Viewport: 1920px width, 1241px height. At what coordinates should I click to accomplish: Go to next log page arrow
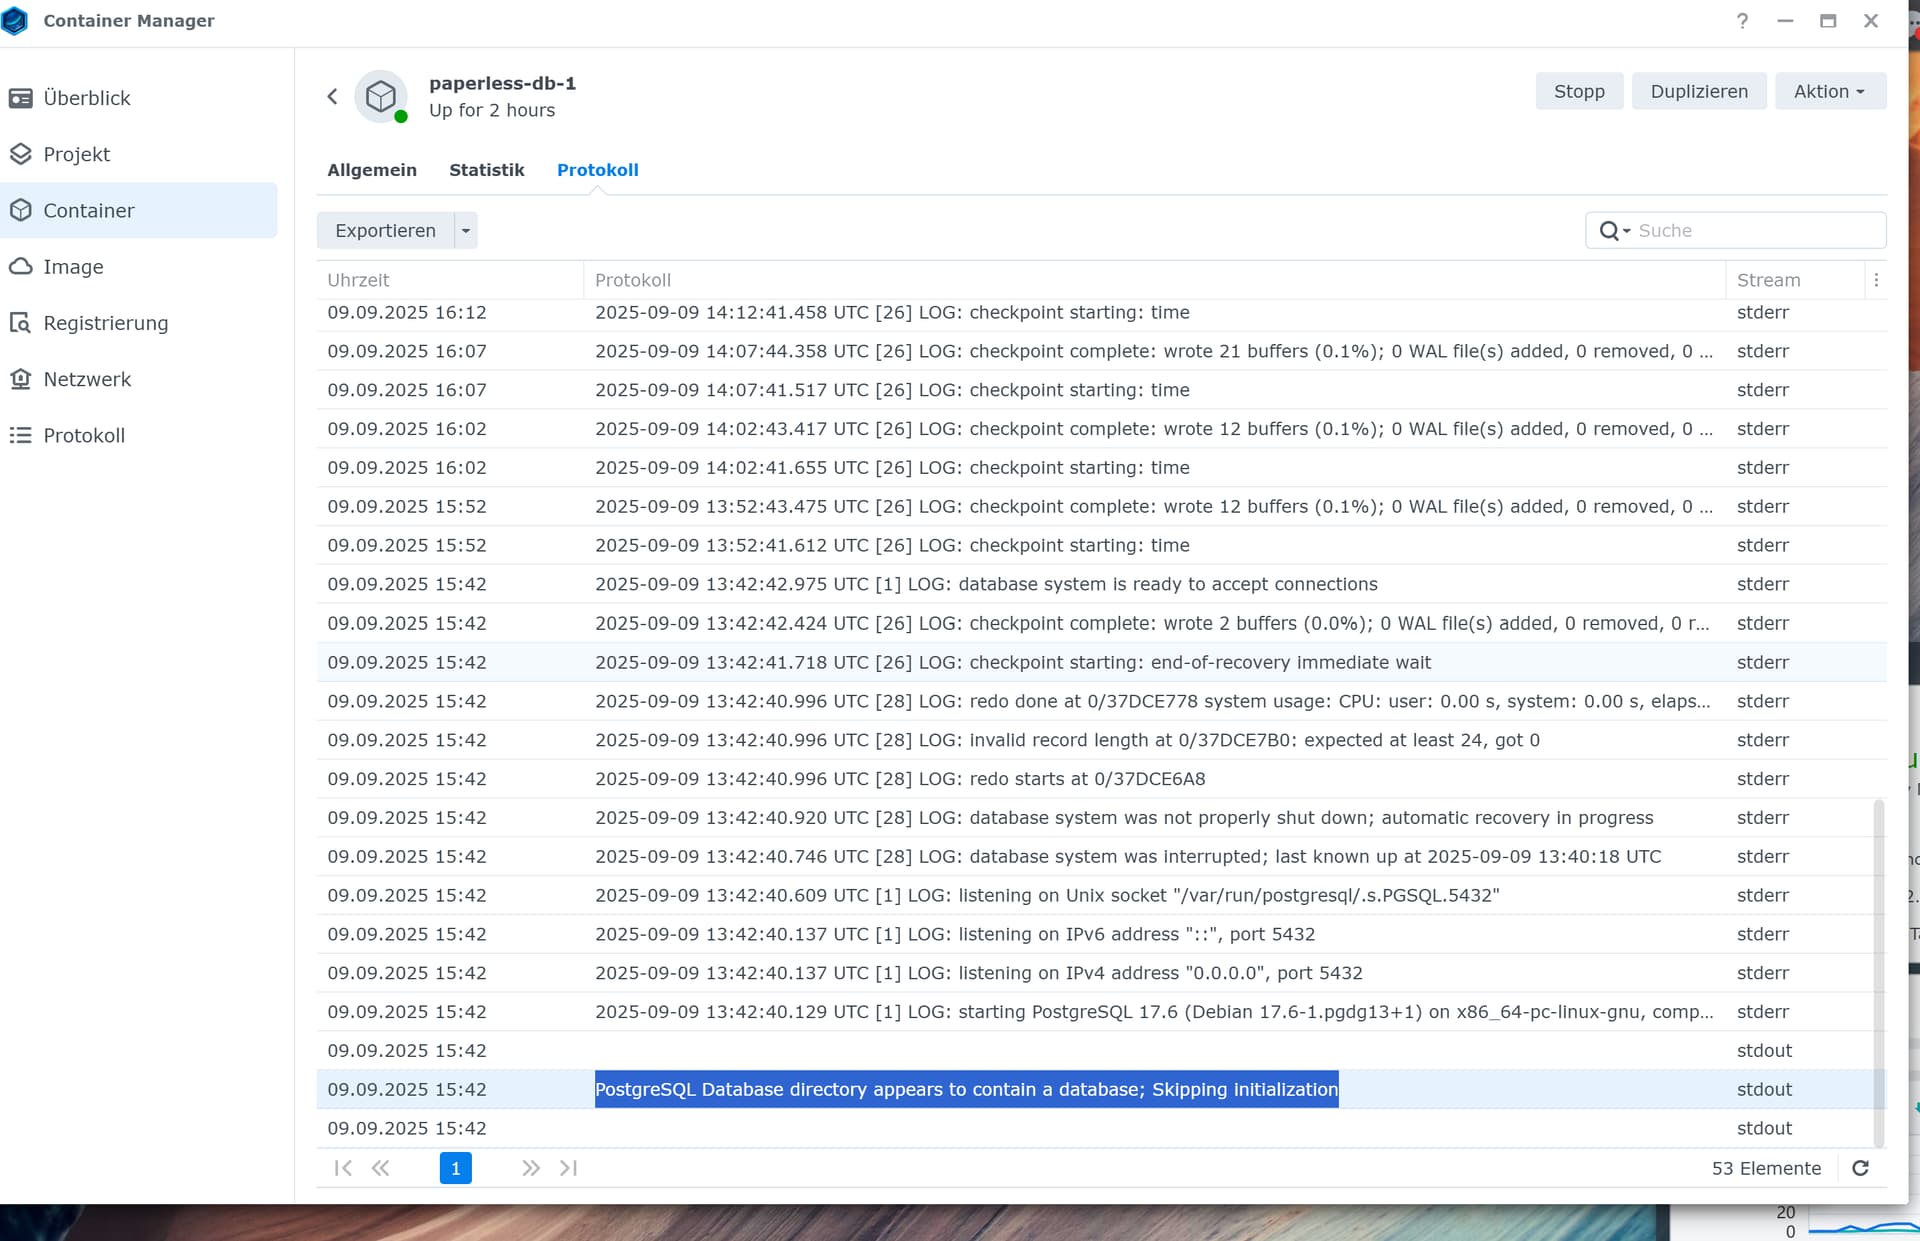(530, 1168)
